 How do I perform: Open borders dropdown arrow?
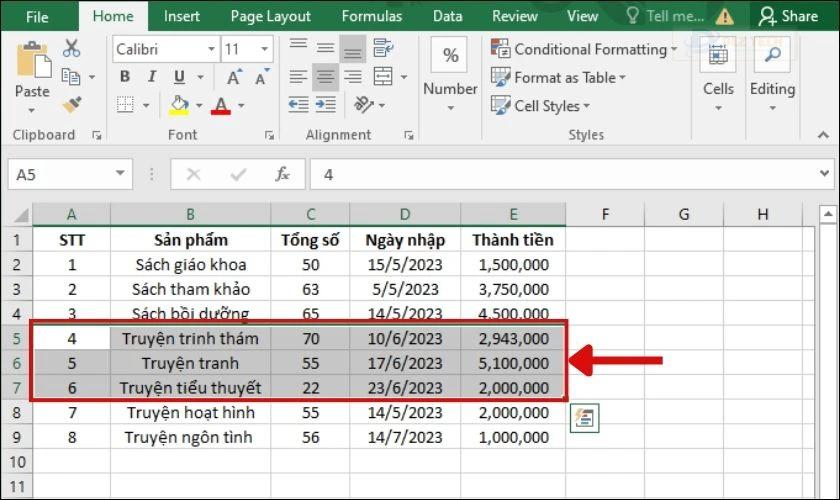(x=146, y=105)
